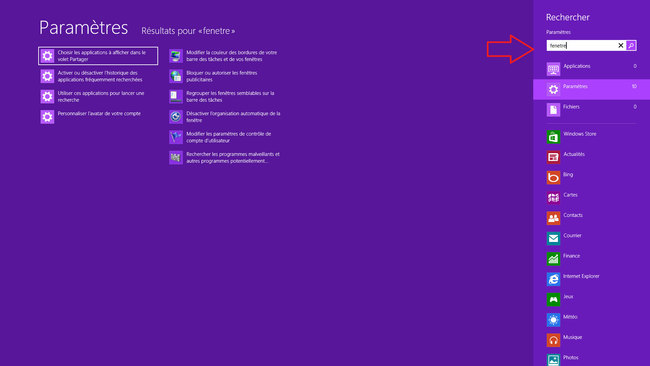Click the Contacts people icon
This screenshot has height=366, width=650.
point(553,218)
